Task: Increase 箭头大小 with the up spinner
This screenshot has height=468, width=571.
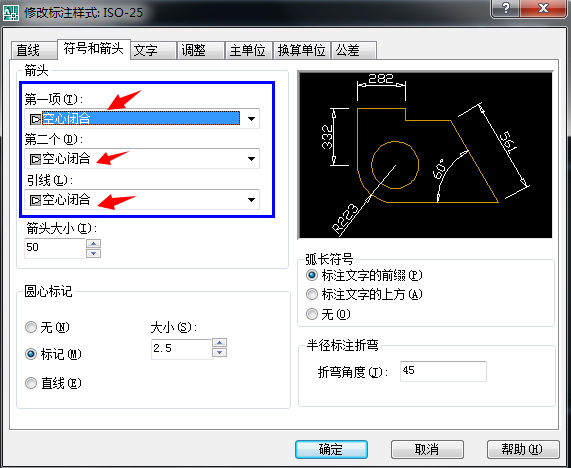Action: tap(94, 243)
